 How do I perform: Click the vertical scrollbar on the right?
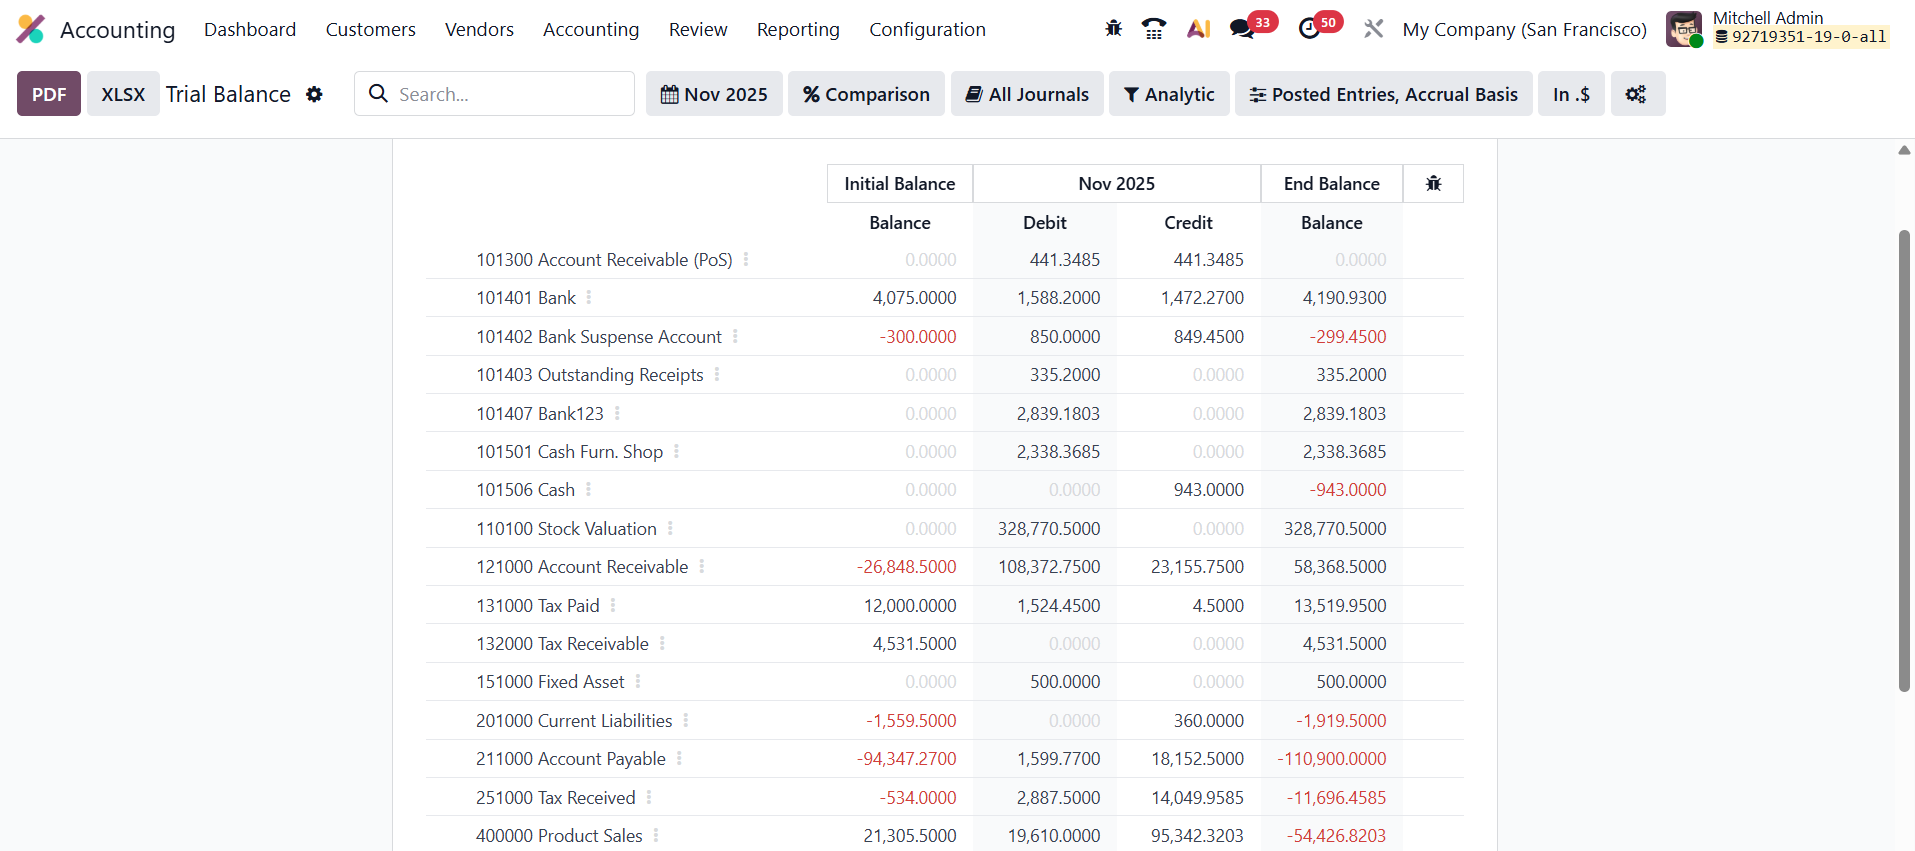[1904, 460]
